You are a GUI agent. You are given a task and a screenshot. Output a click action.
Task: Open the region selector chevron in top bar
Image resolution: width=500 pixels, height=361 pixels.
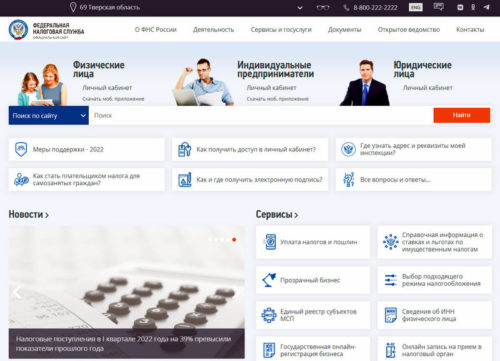(300, 7)
